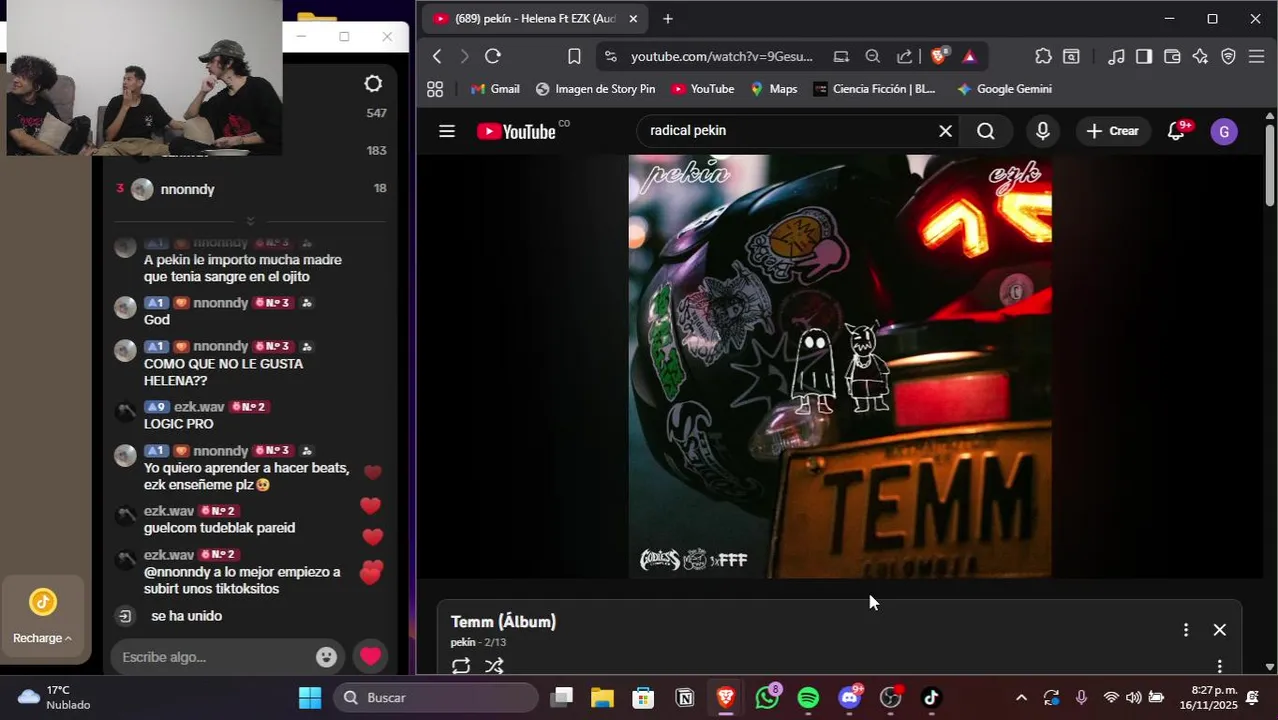Open the clock and date panel
Screen dimensions: 1278x720
[1208, 697]
